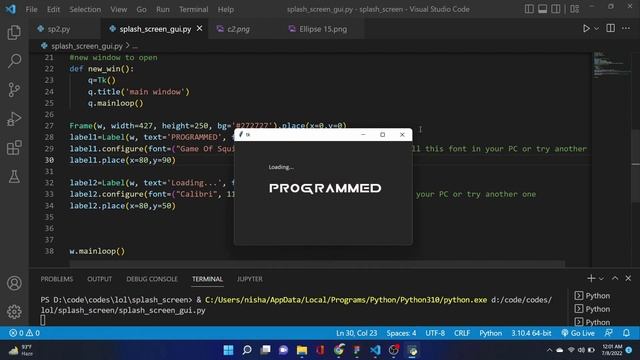Open Windows Start menu

(228, 350)
